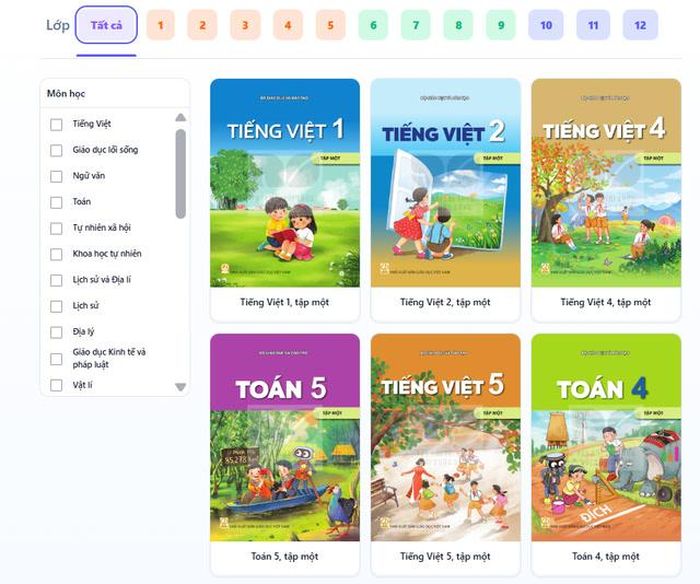Open the Tiếng Việt 5 book cover
700x584 pixels.
point(446,438)
